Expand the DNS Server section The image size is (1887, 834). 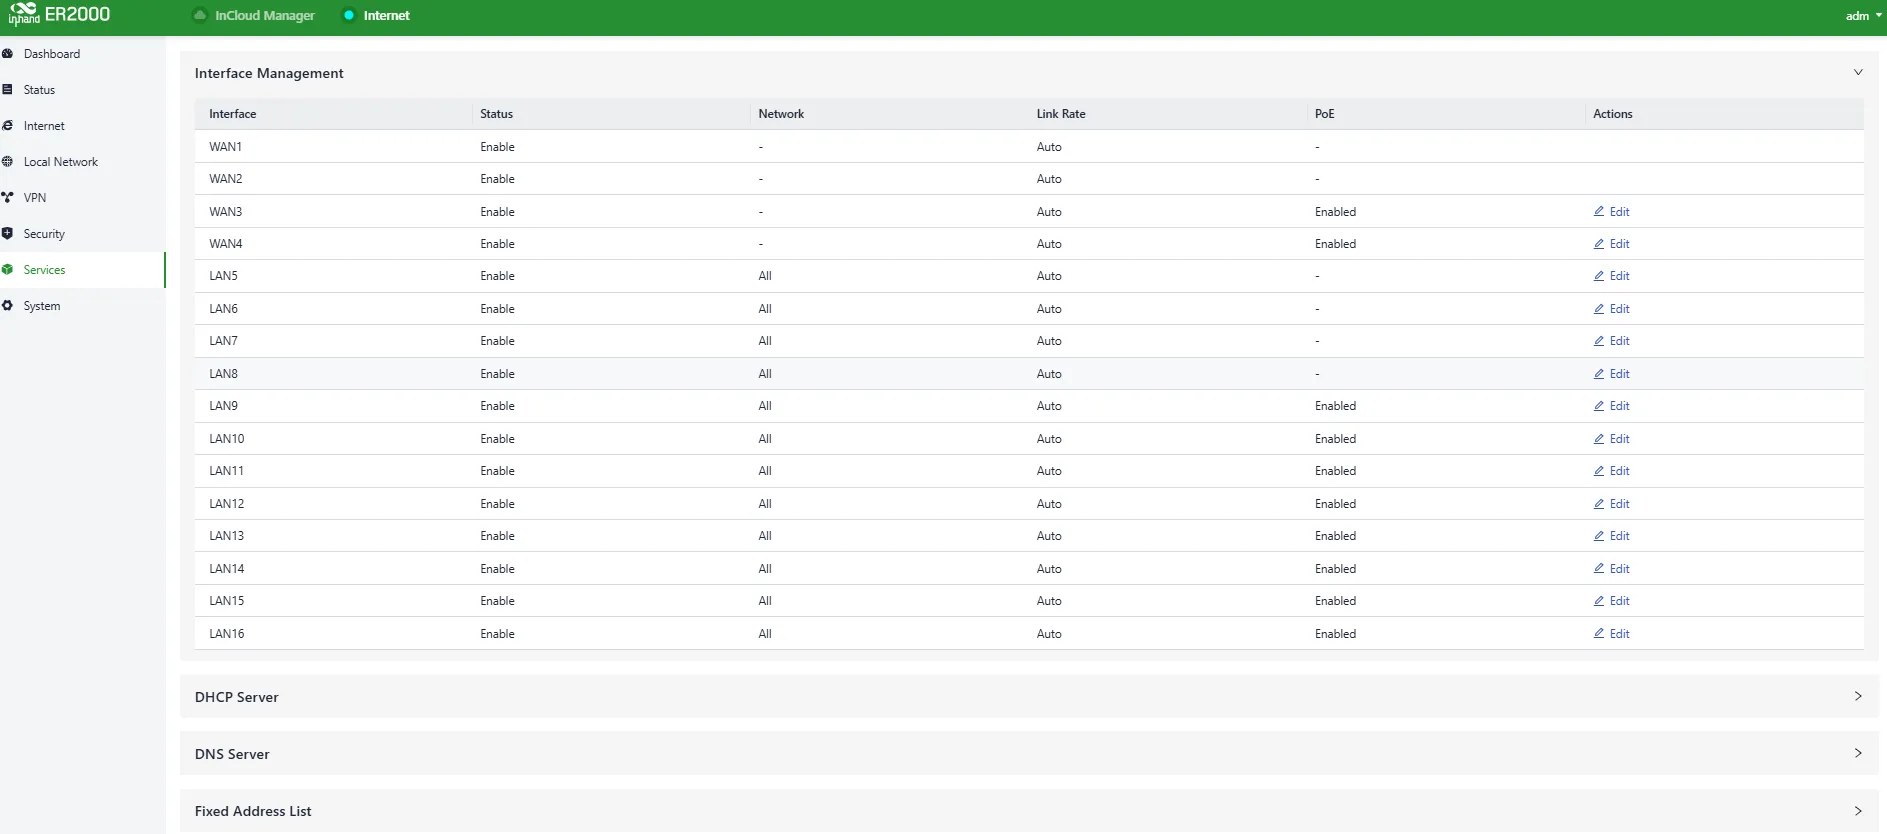tap(1858, 753)
